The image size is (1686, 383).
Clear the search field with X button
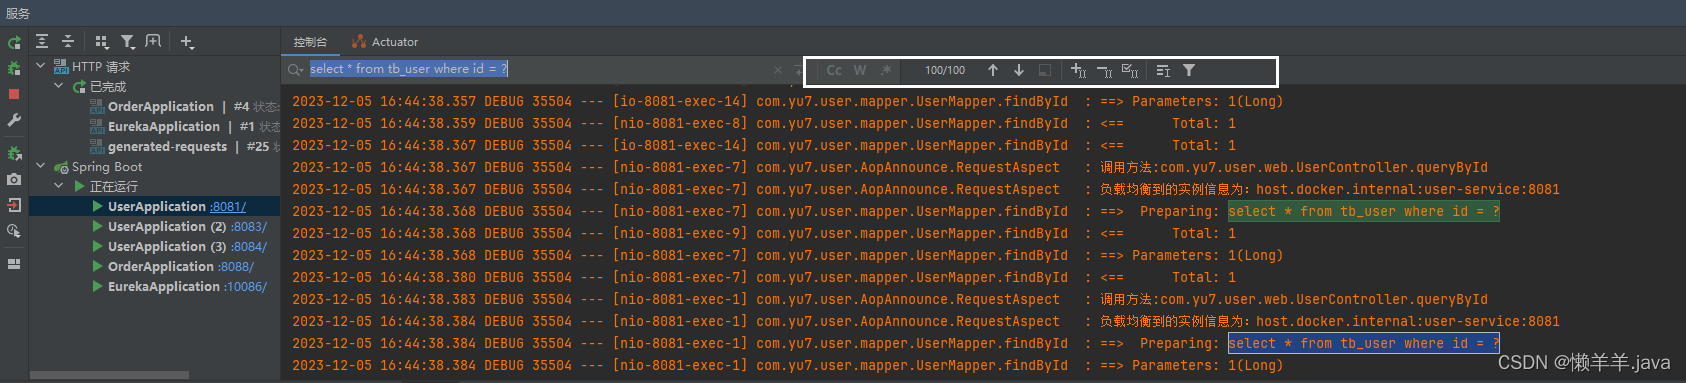[x=778, y=70]
